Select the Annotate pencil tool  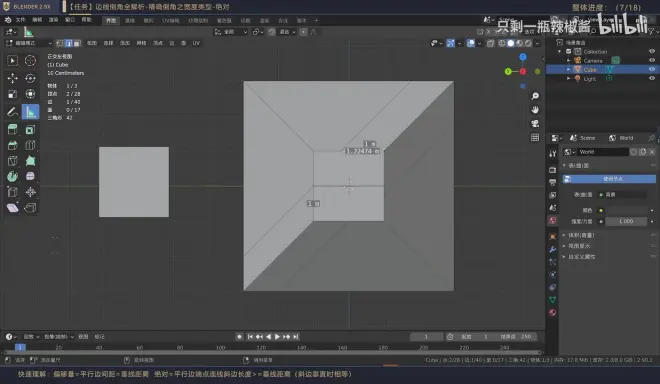coord(12,112)
